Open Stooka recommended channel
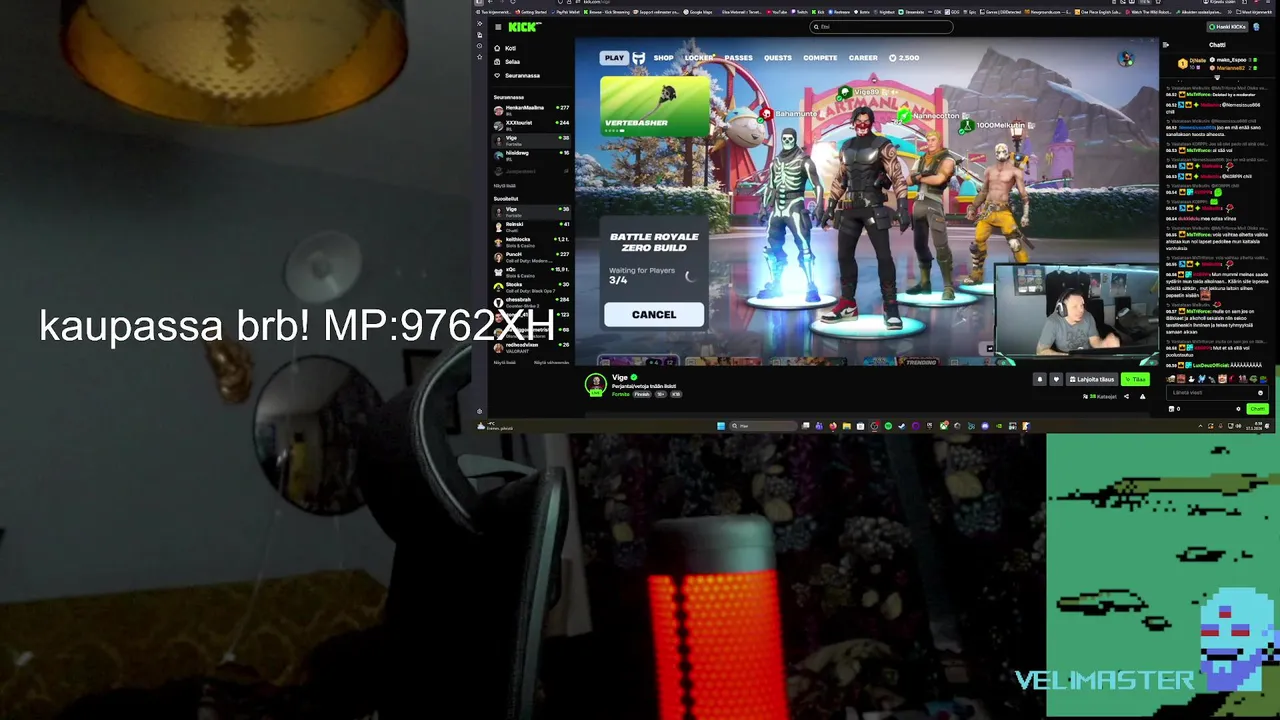Screen dimensions: 1280x720 coord(531,286)
